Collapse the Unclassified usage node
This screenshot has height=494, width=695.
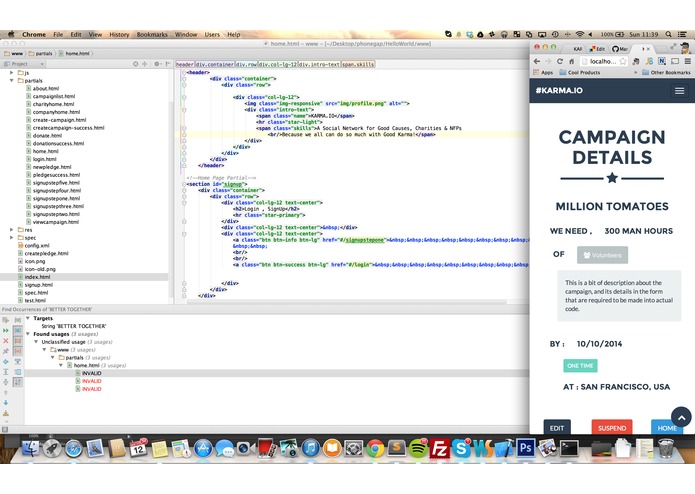point(36,342)
